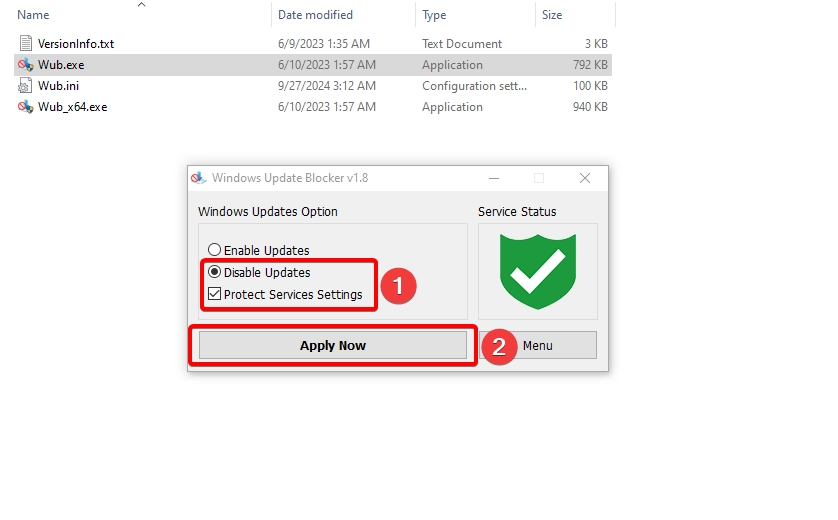Sort files by the Type column header
The image size is (838, 520).
point(434,15)
